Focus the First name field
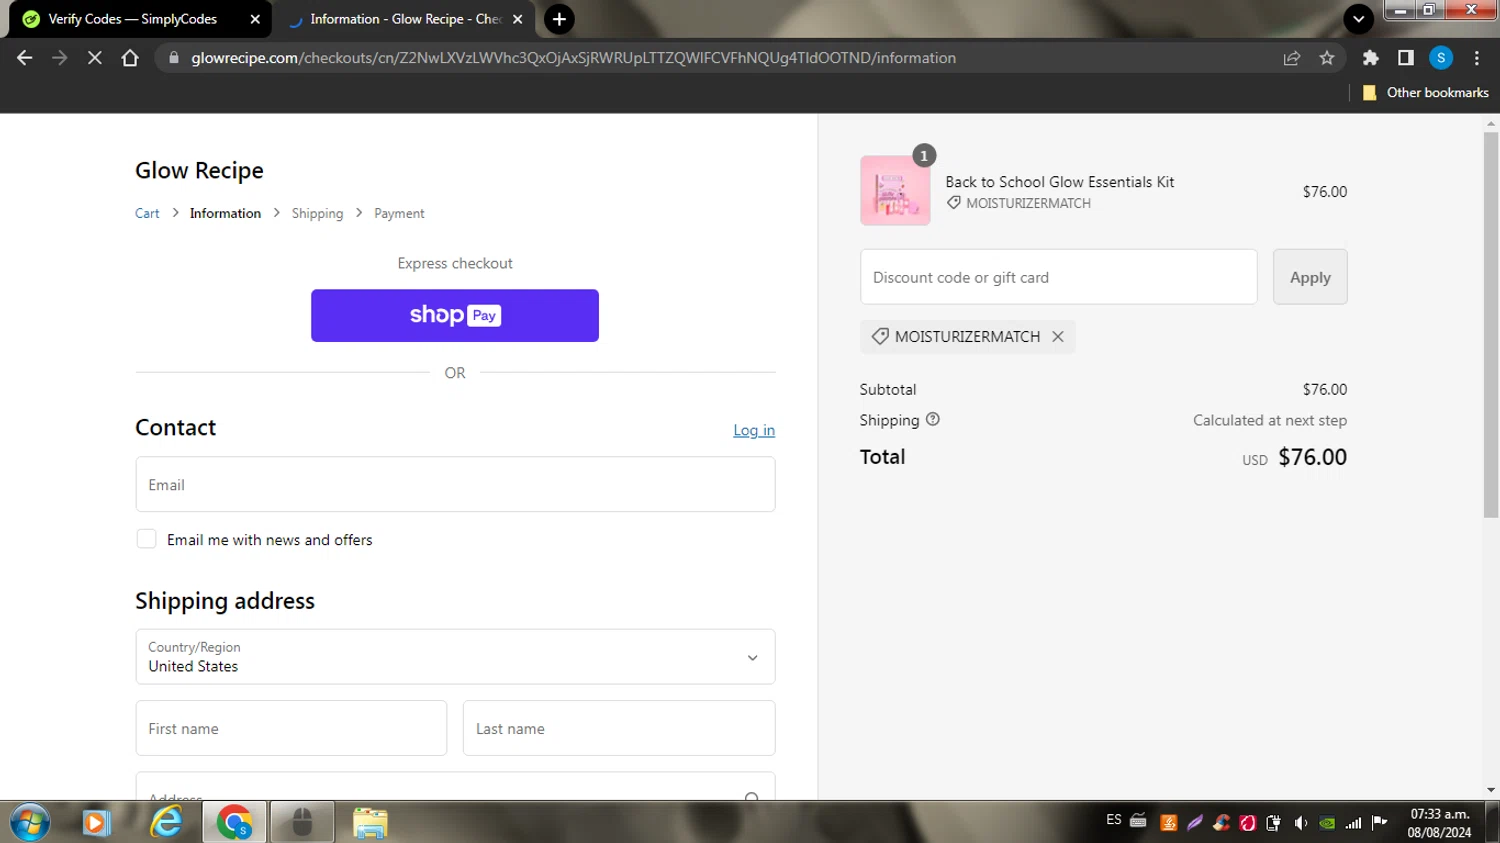The image size is (1500, 843). coord(291,728)
